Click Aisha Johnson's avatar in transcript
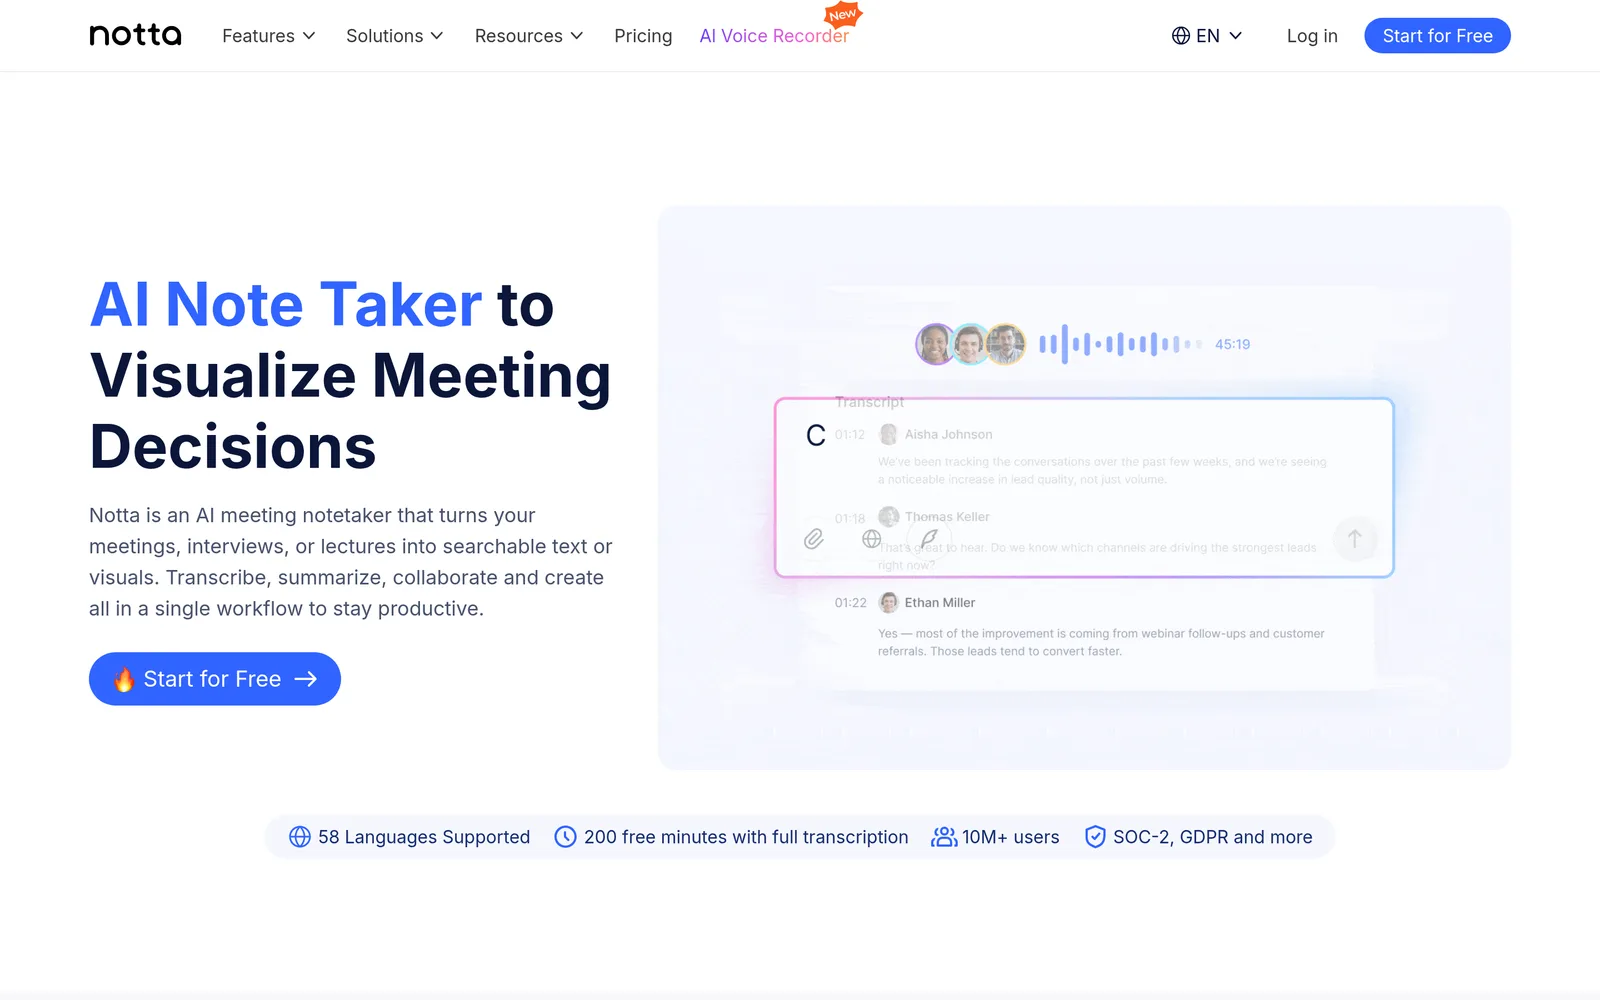Screen dimensions: 1600x1000 click(888, 434)
